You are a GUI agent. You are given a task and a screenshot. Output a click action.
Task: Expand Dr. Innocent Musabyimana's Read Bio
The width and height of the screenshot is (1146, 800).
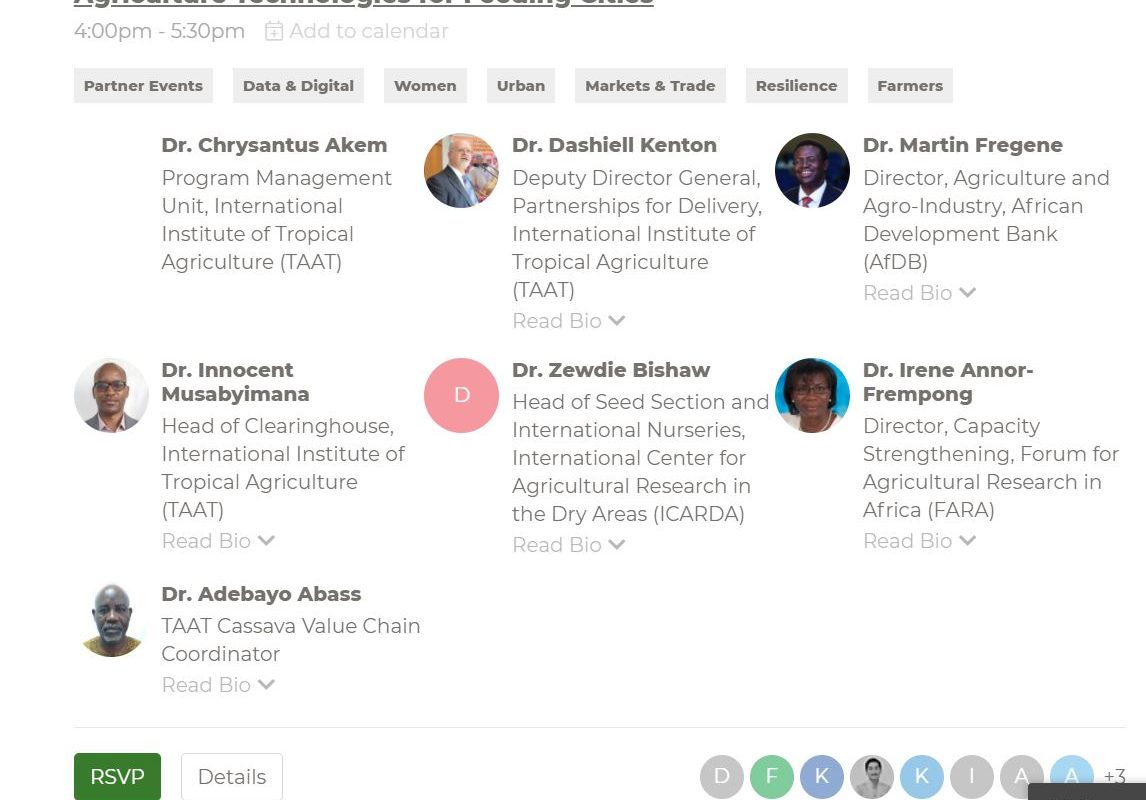click(x=217, y=541)
